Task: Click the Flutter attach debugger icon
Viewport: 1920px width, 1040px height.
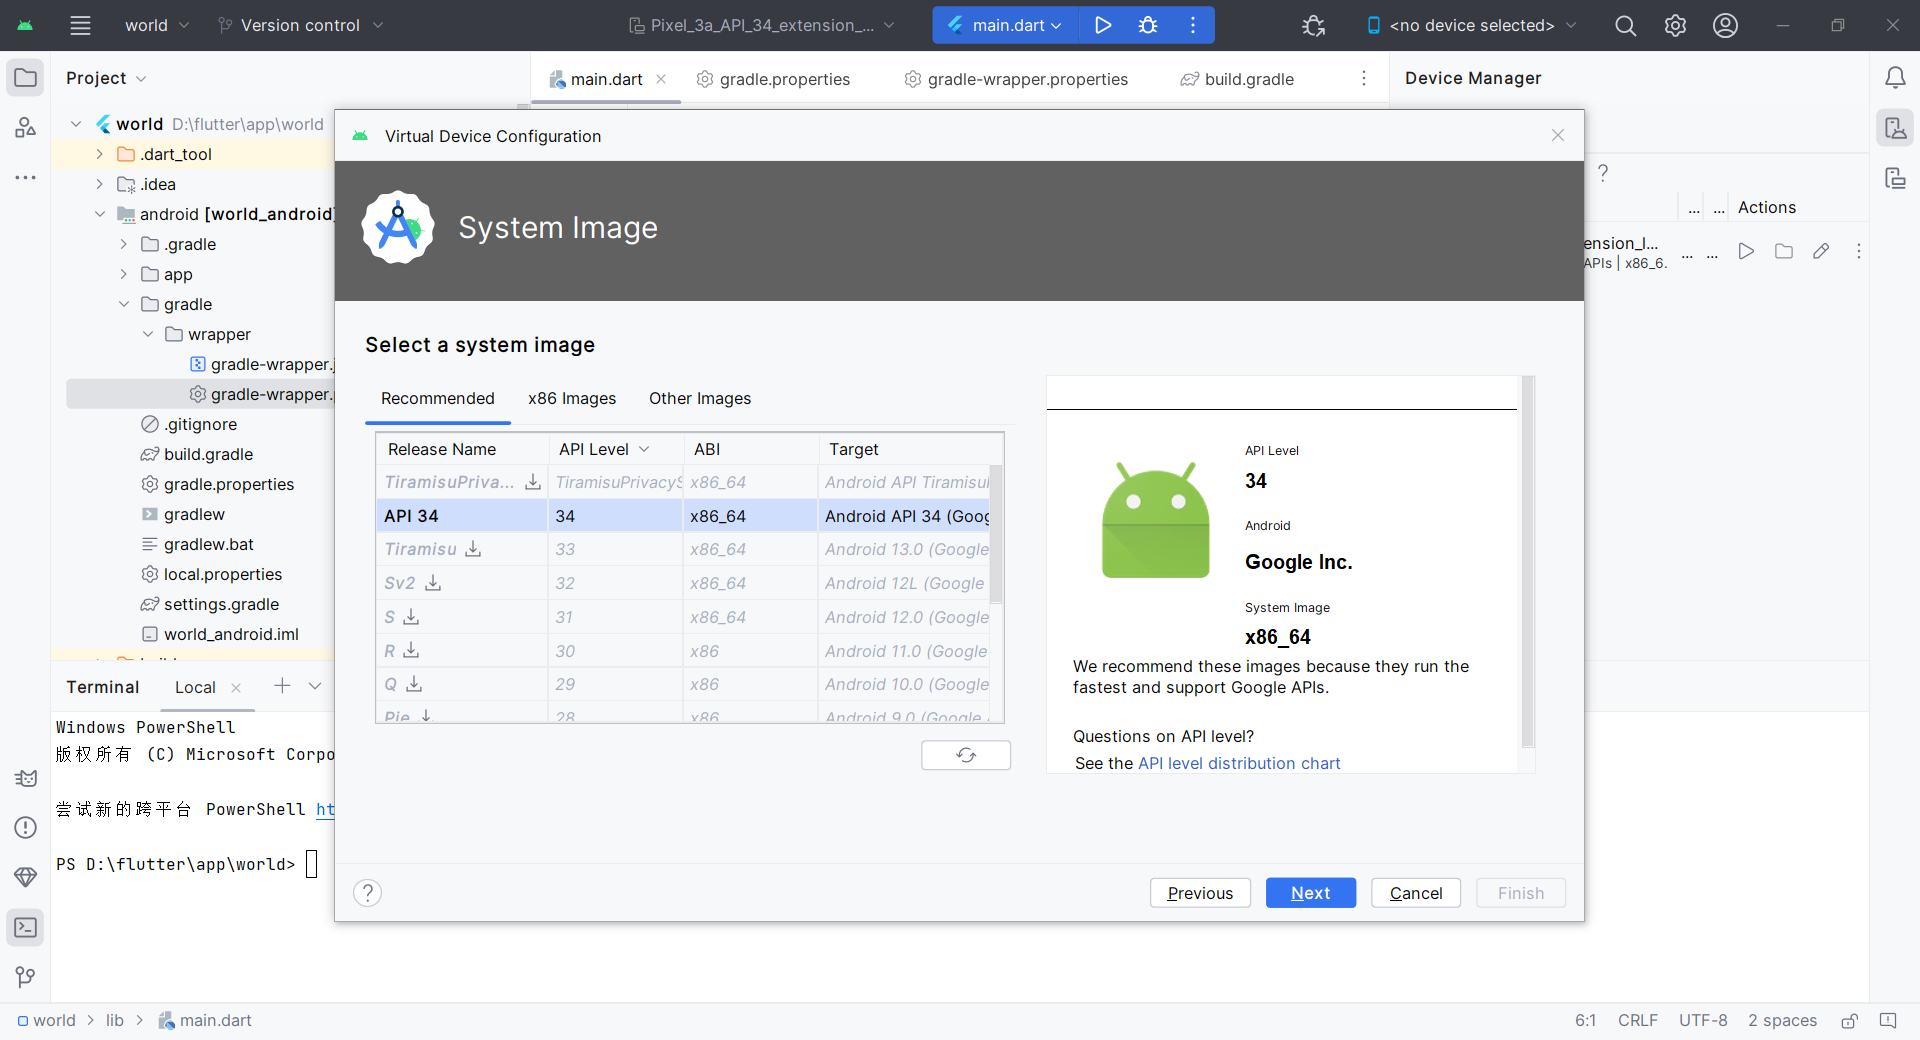Action: click(1313, 25)
